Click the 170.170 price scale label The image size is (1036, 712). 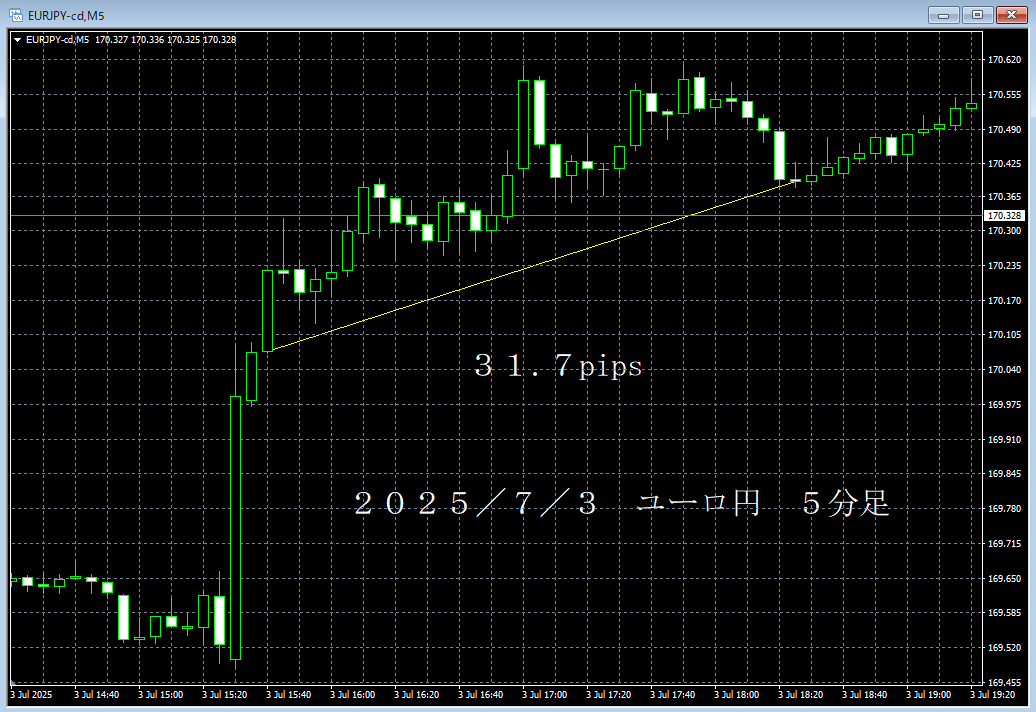[x=1004, y=301]
